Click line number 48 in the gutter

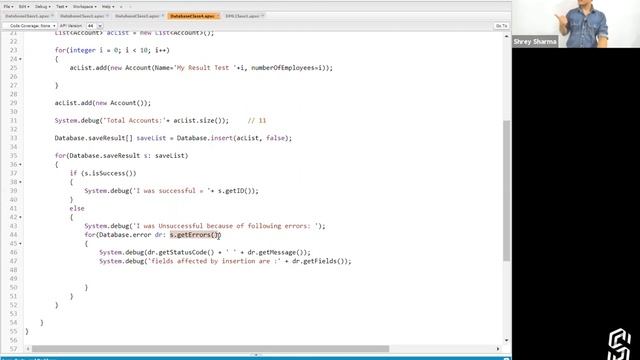coord(13,270)
